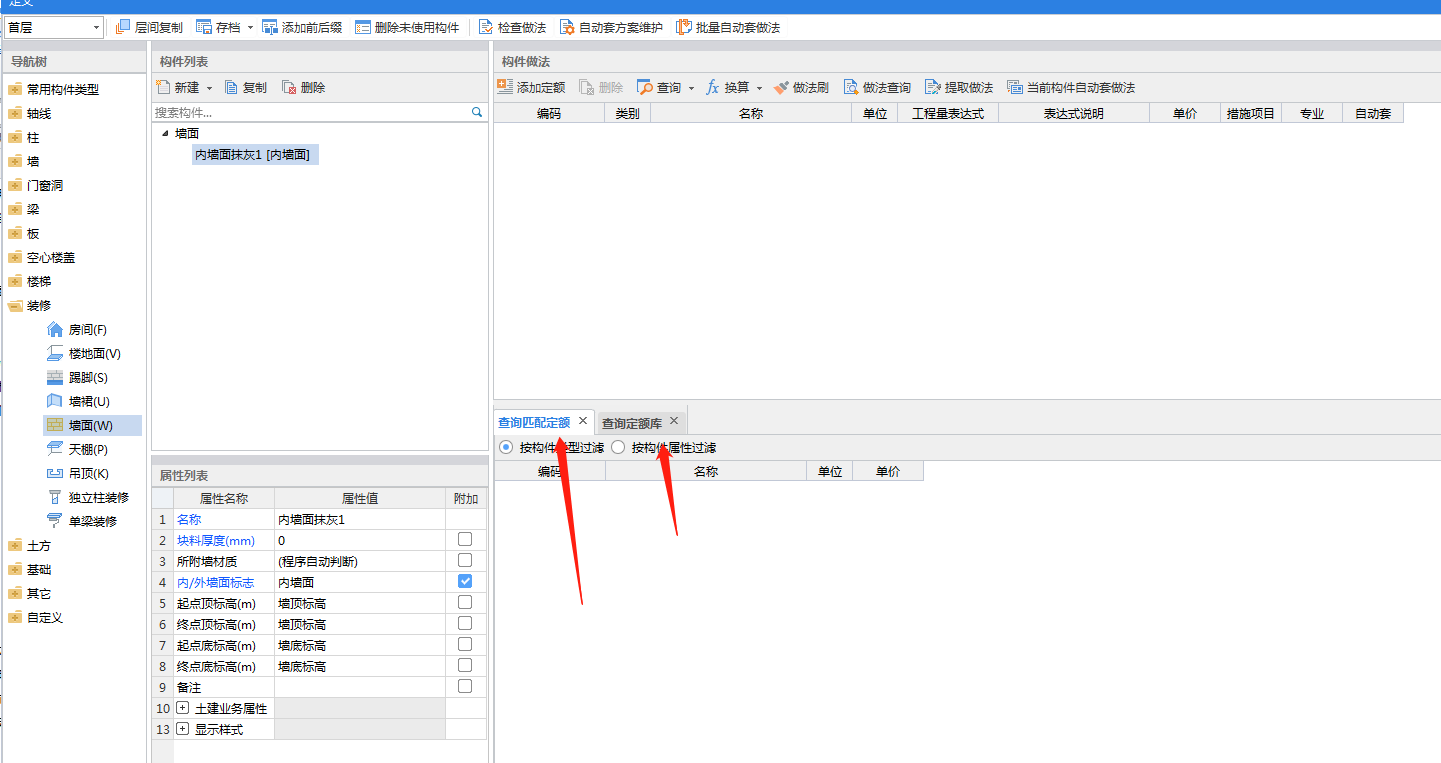This screenshot has width=1441, height=763.
Task: Select 吊顶(K) in the navigation tree
Action: [x=78, y=473]
